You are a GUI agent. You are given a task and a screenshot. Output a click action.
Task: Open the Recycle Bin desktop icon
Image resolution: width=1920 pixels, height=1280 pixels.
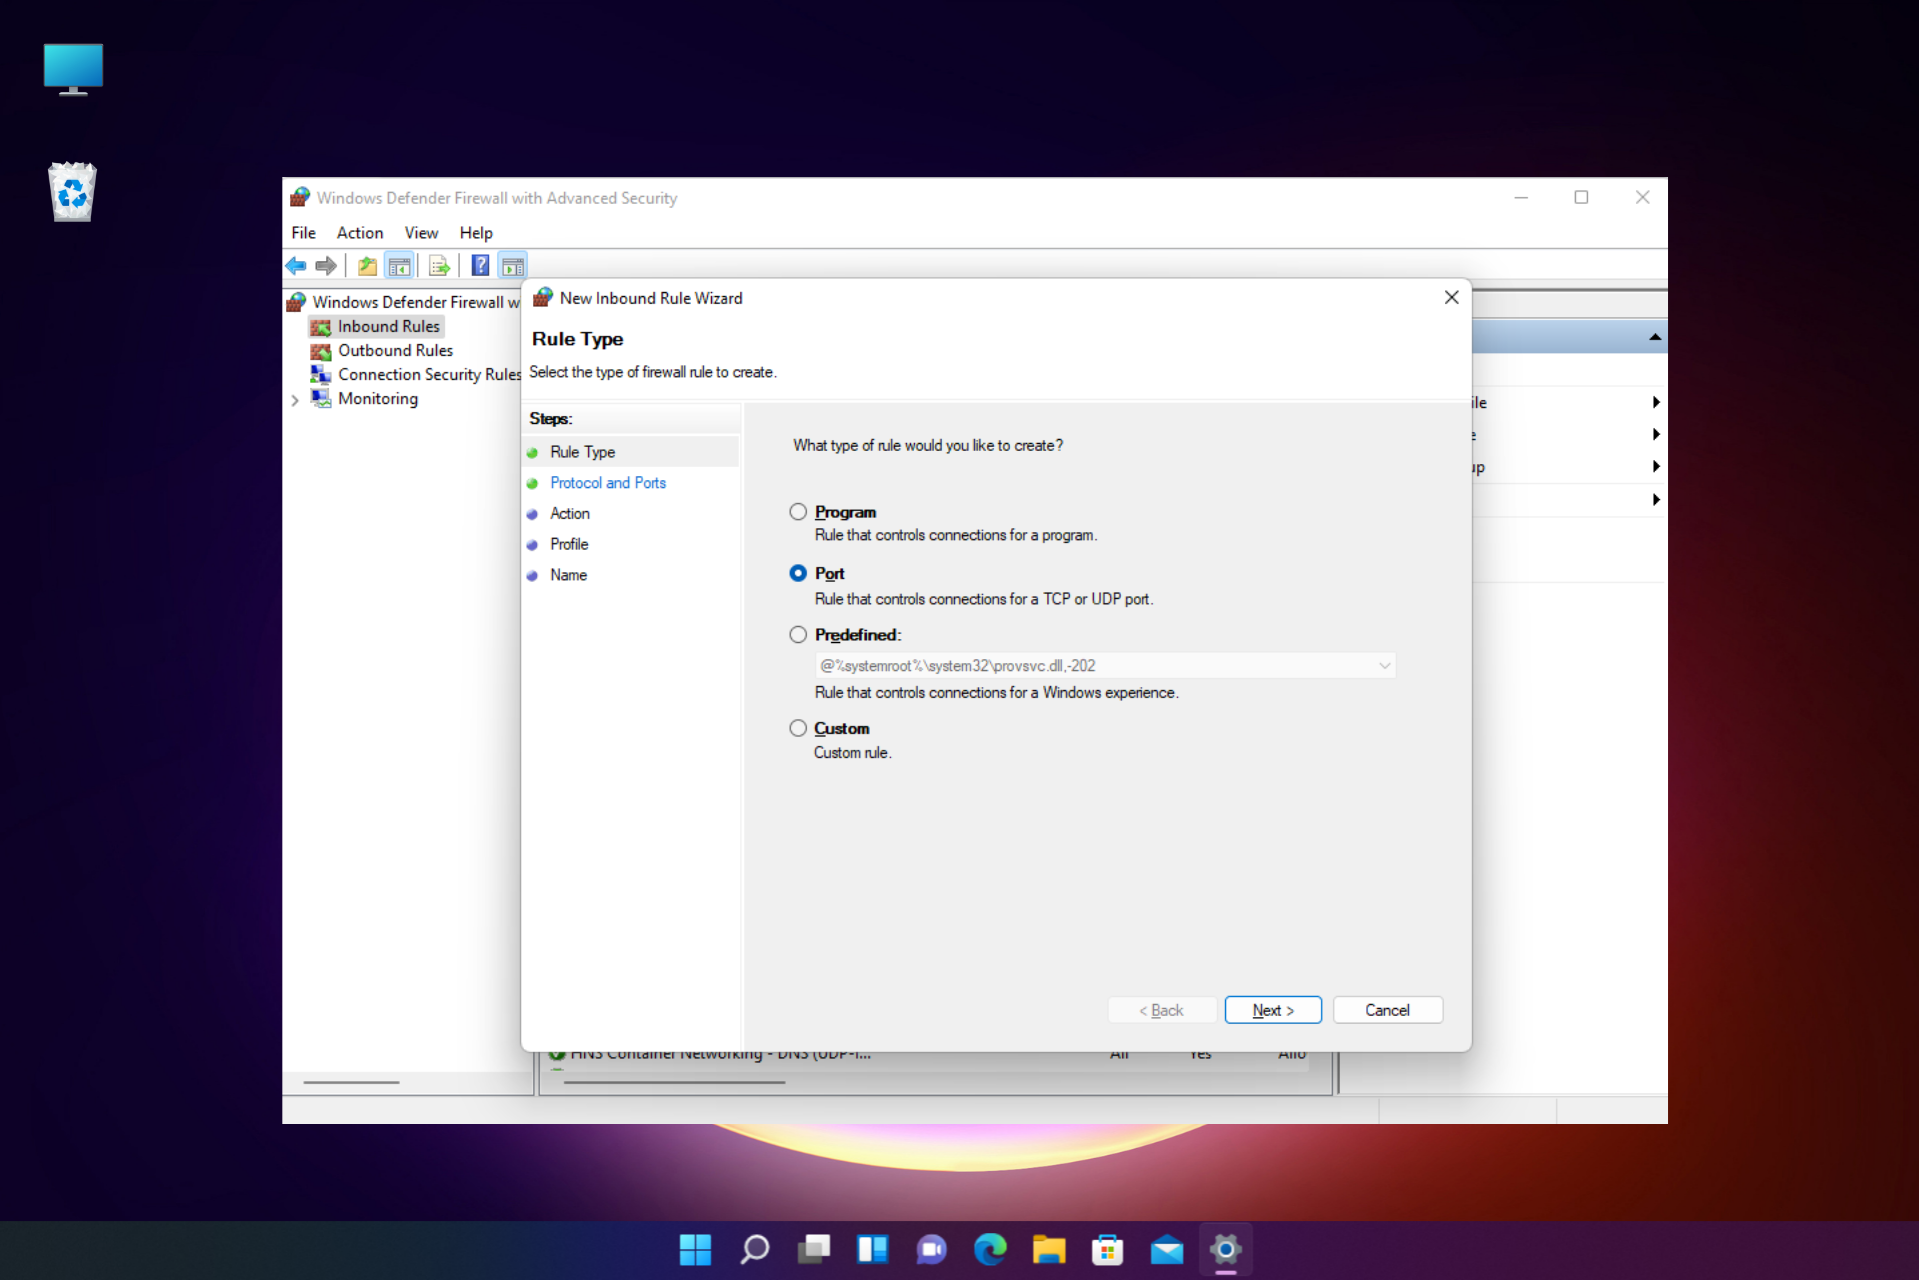(x=73, y=192)
